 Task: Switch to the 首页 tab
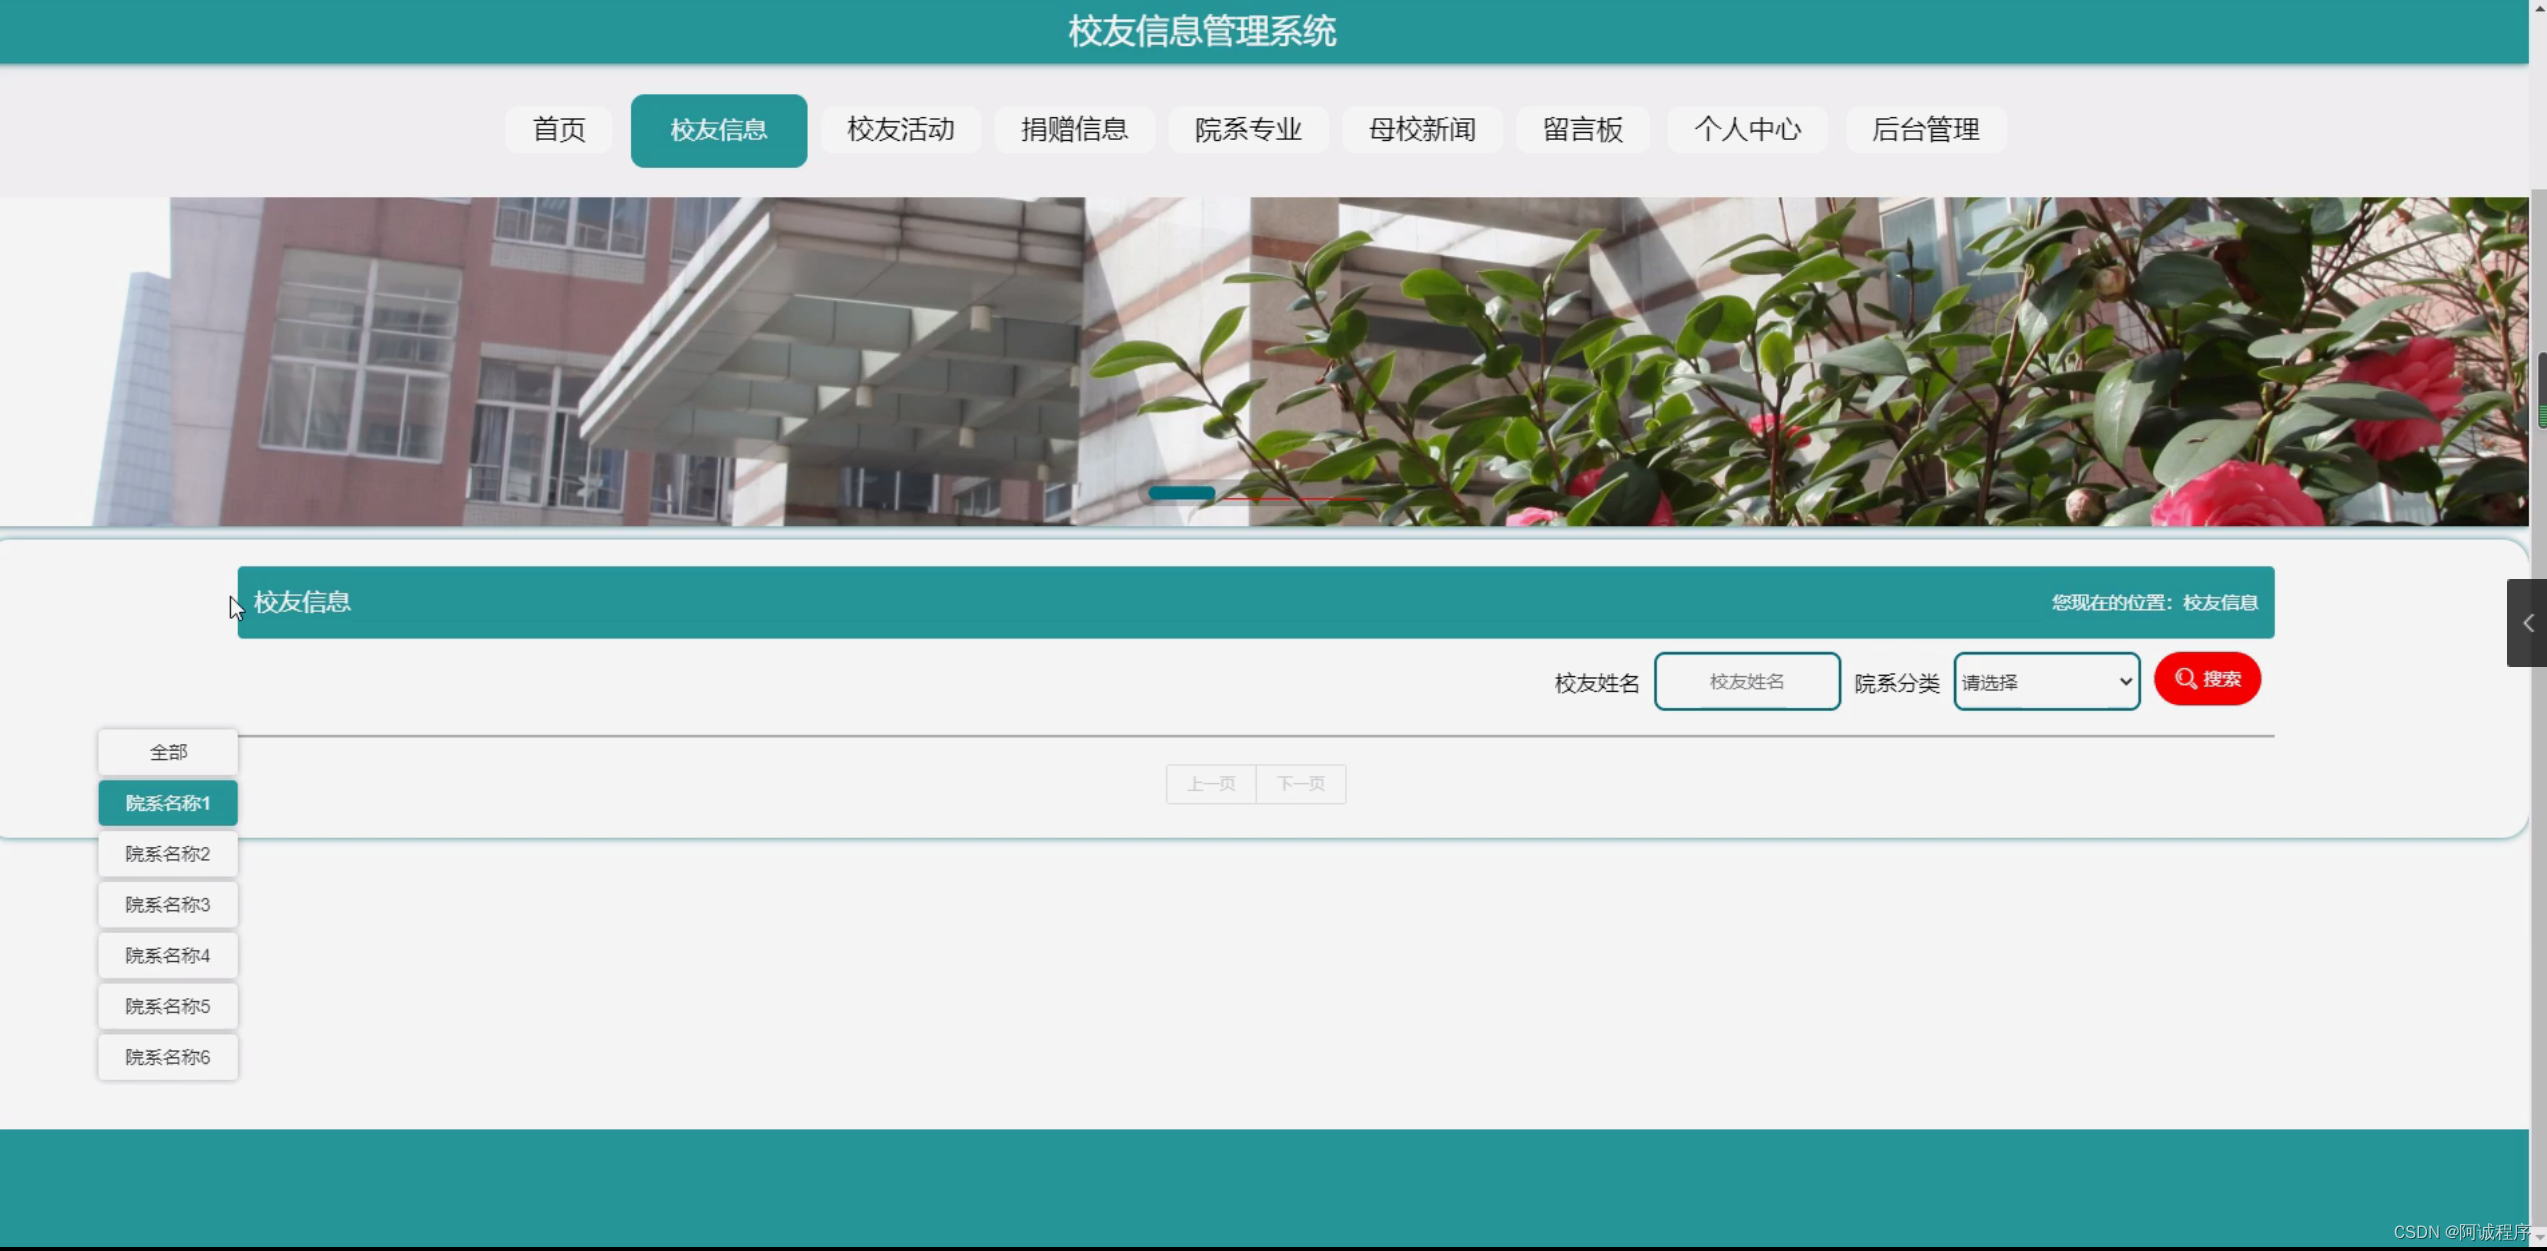pyautogui.click(x=557, y=129)
